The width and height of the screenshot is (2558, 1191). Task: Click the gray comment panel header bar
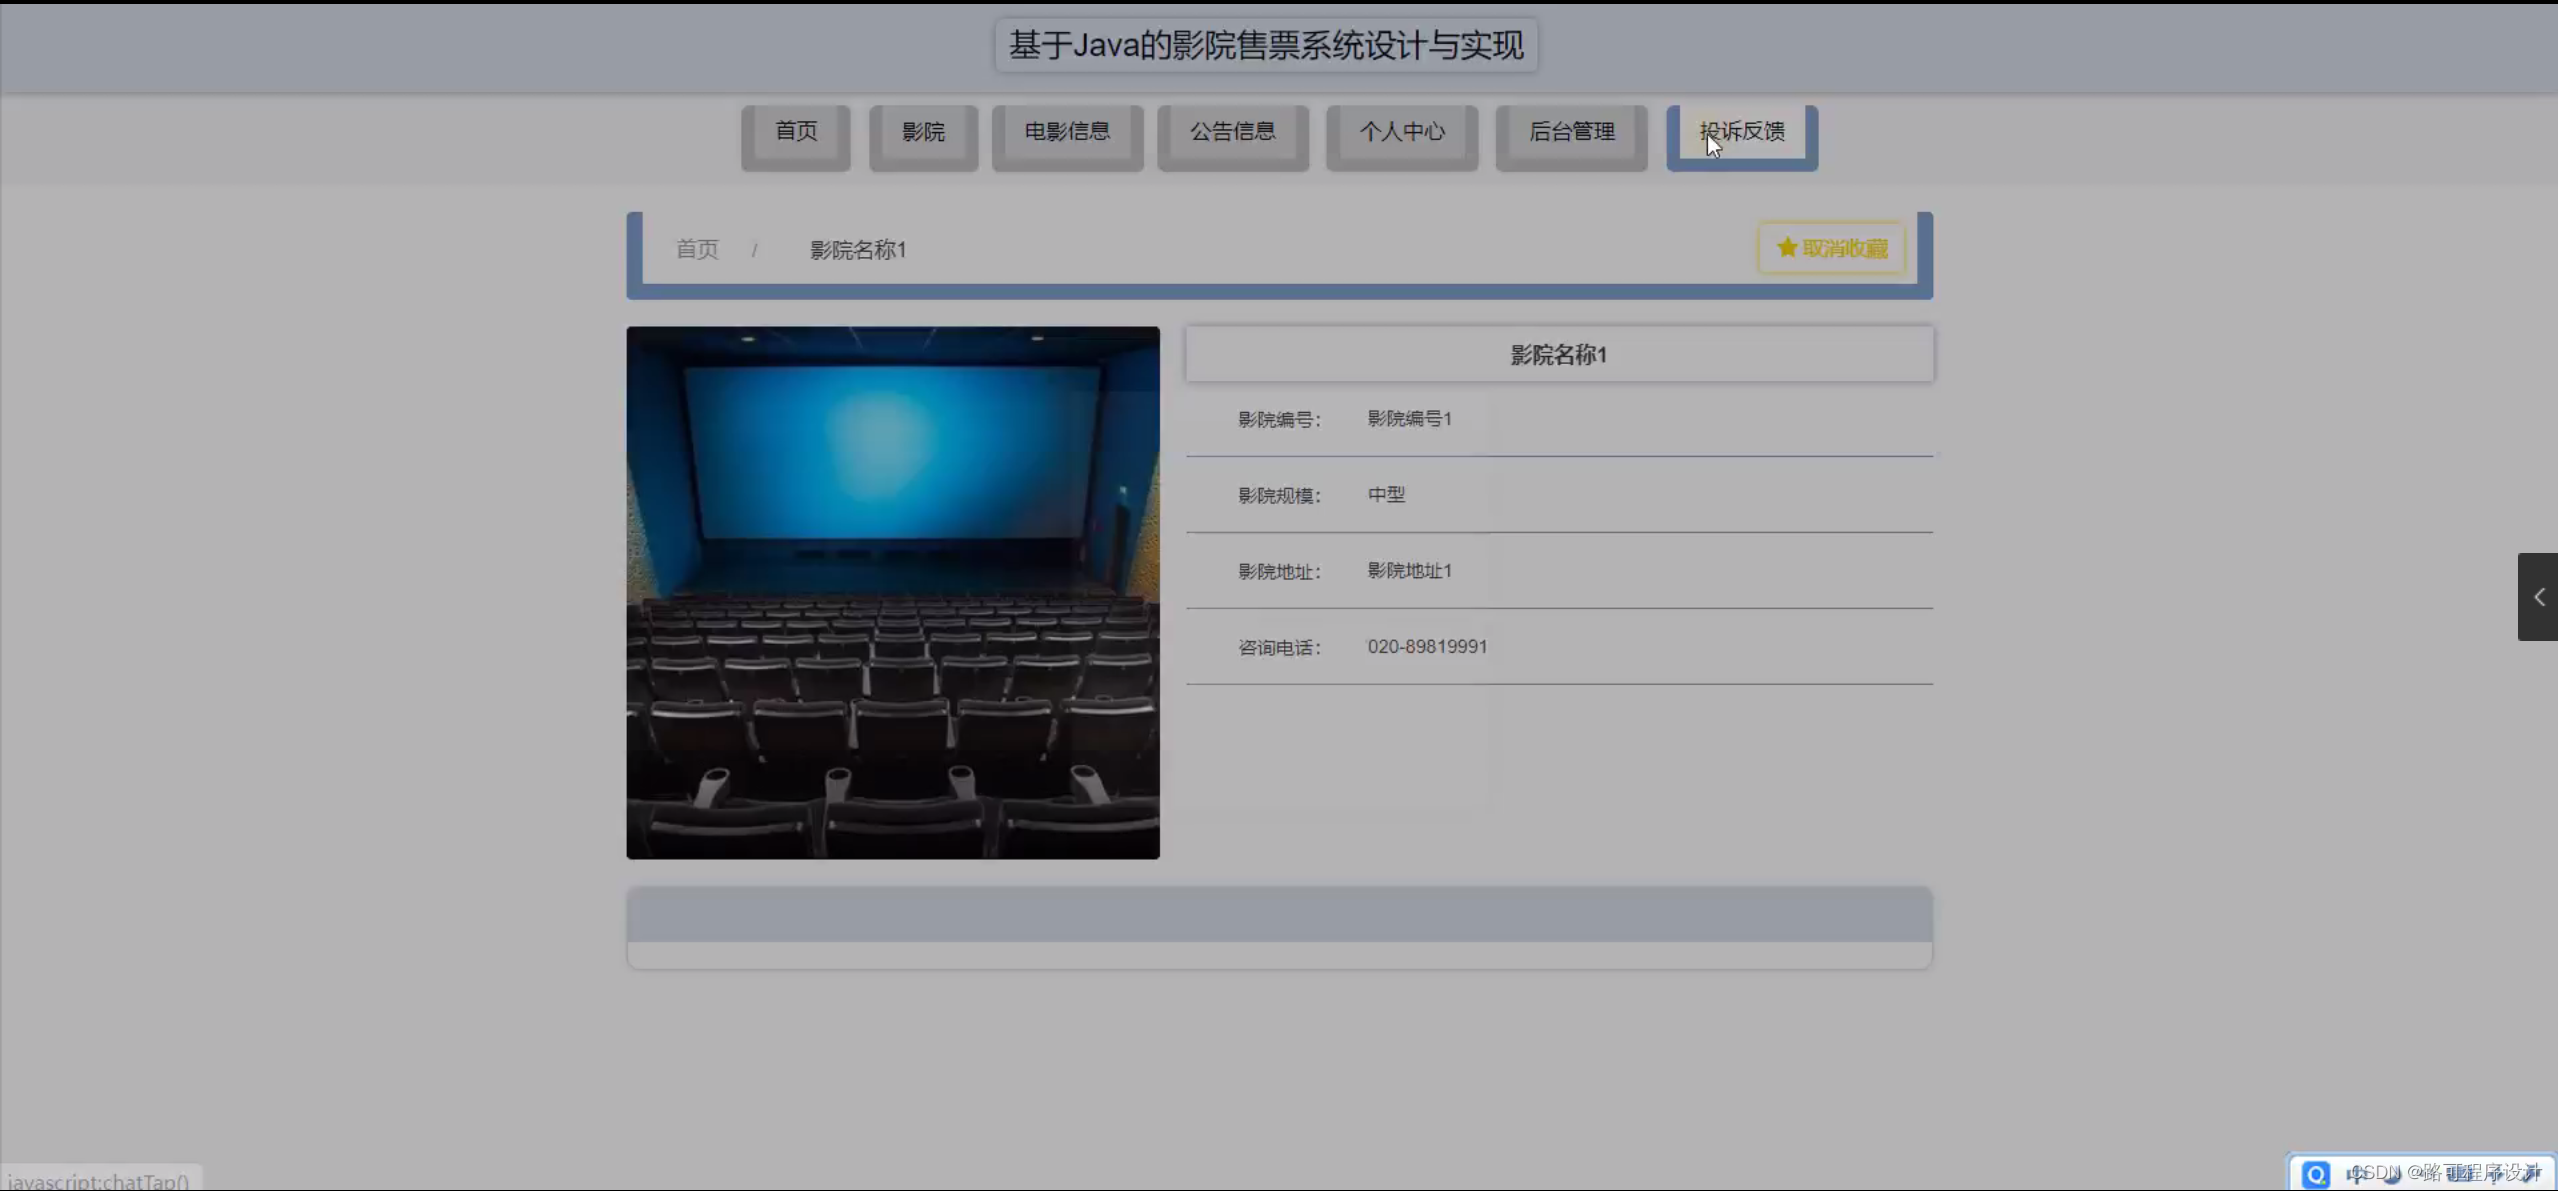1279,914
